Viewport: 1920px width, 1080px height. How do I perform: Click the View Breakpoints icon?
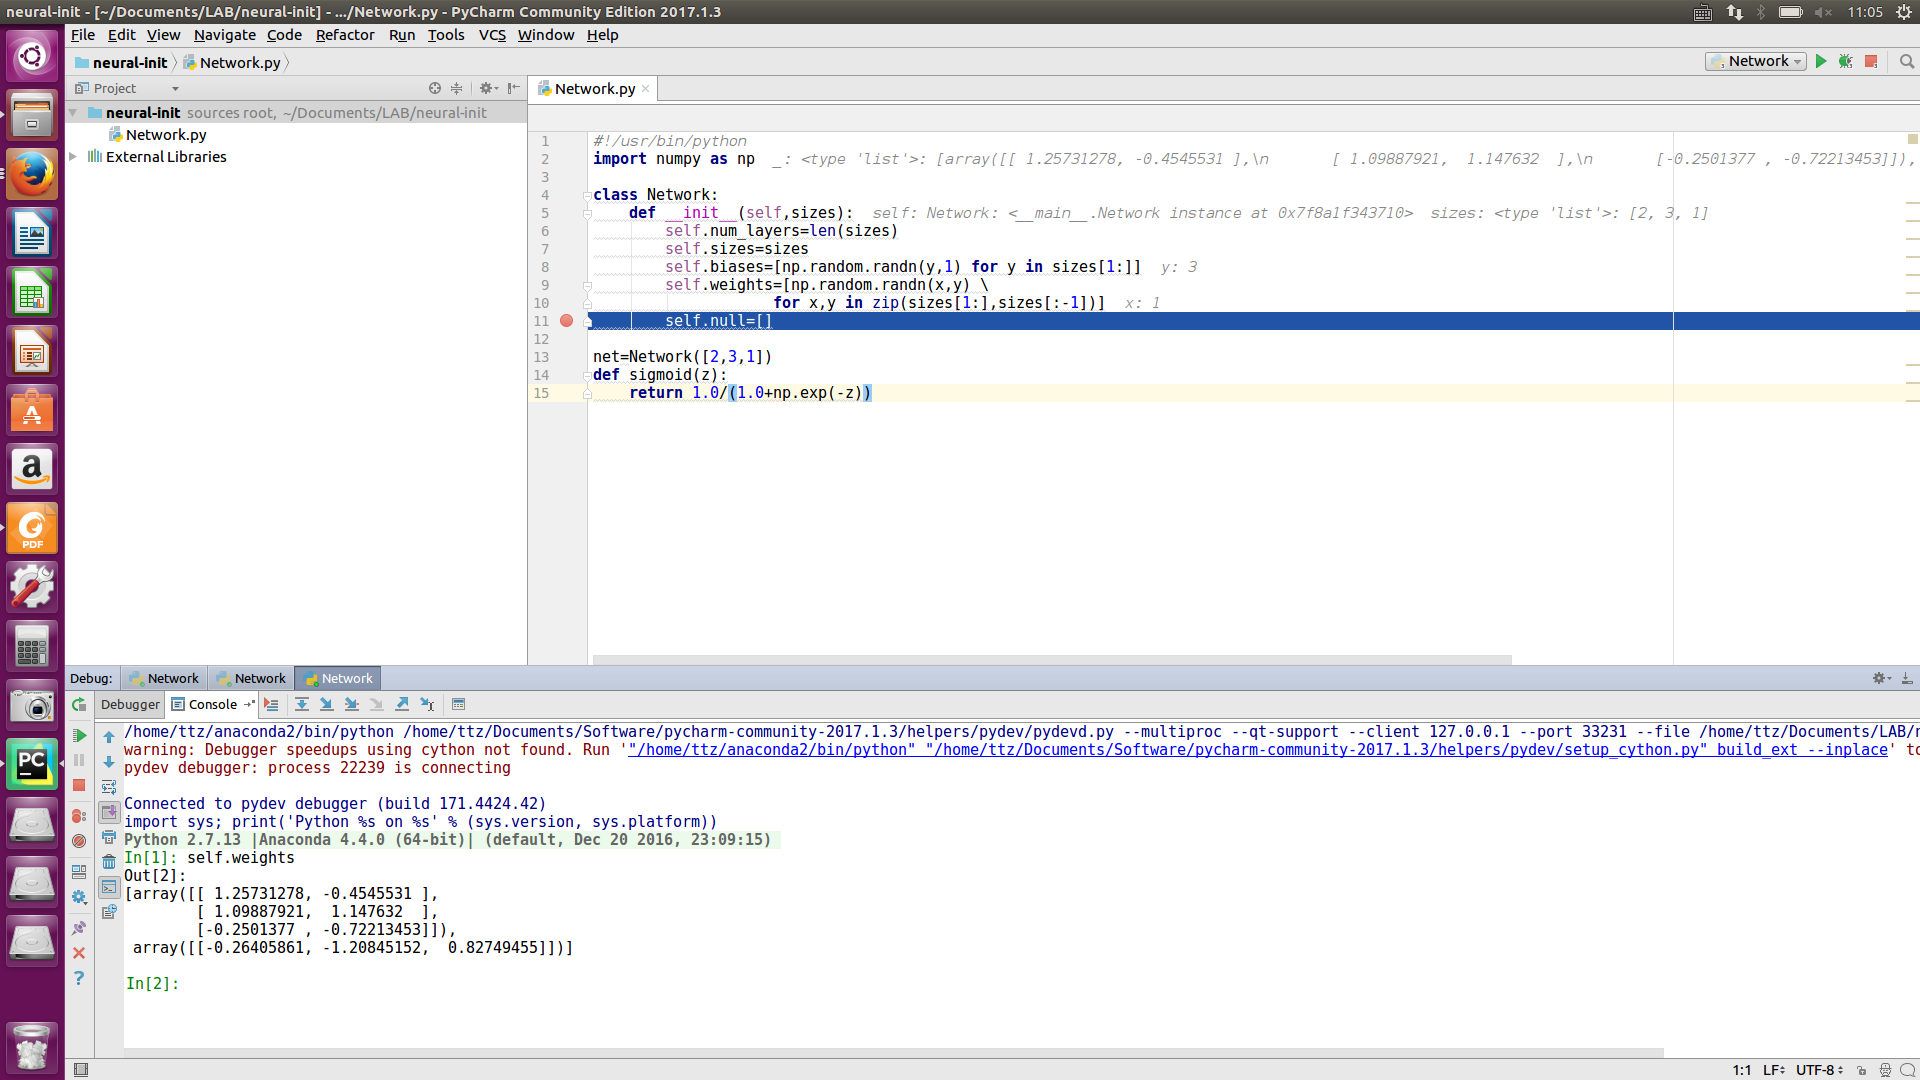coord(79,816)
